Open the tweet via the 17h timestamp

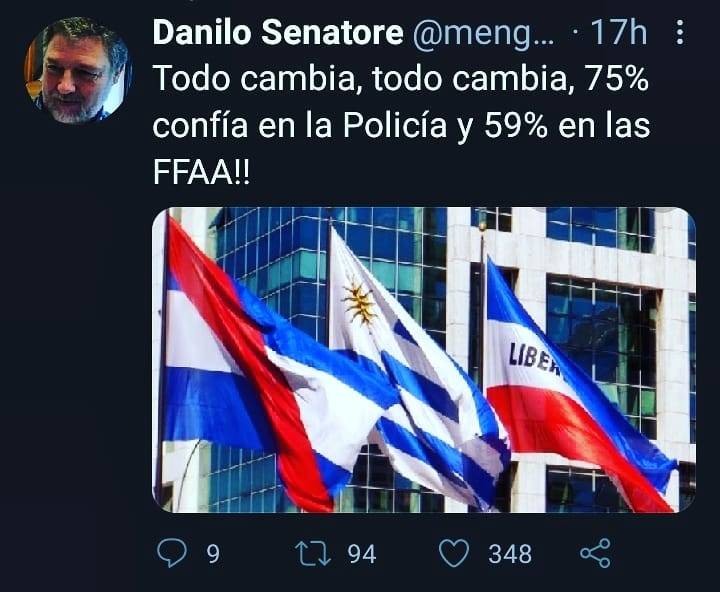click(619, 33)
